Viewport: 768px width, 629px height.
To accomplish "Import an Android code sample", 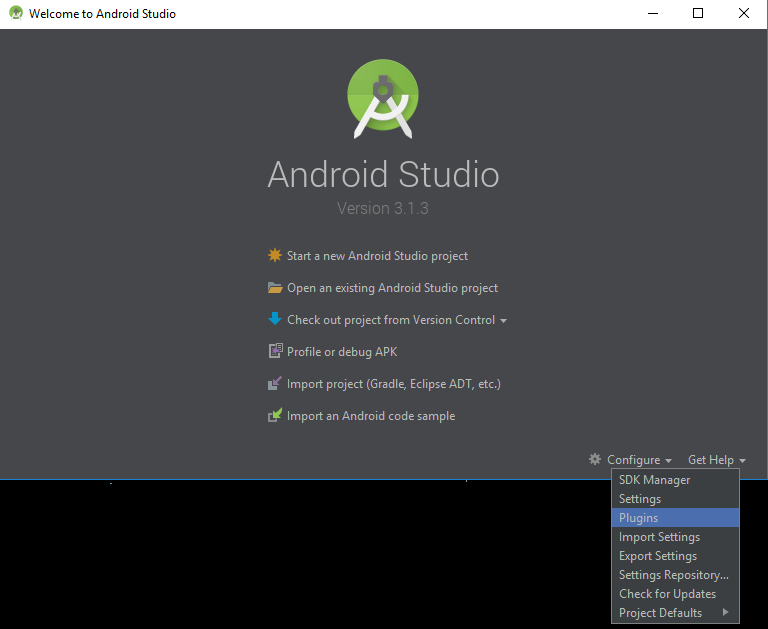I will [371, 416].
